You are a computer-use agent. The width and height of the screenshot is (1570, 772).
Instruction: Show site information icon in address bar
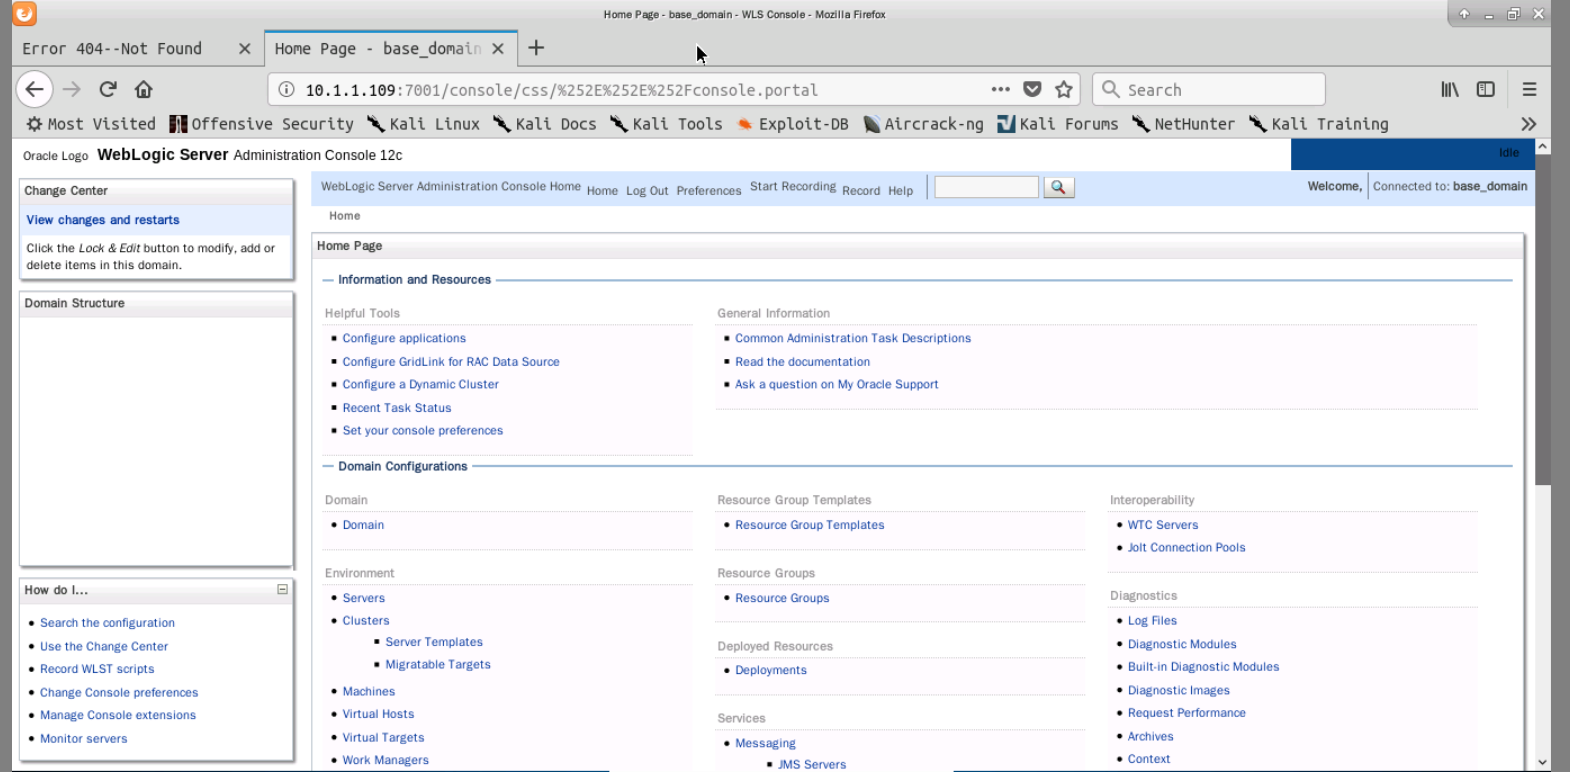pyautogui.click(x=286, y=89)
